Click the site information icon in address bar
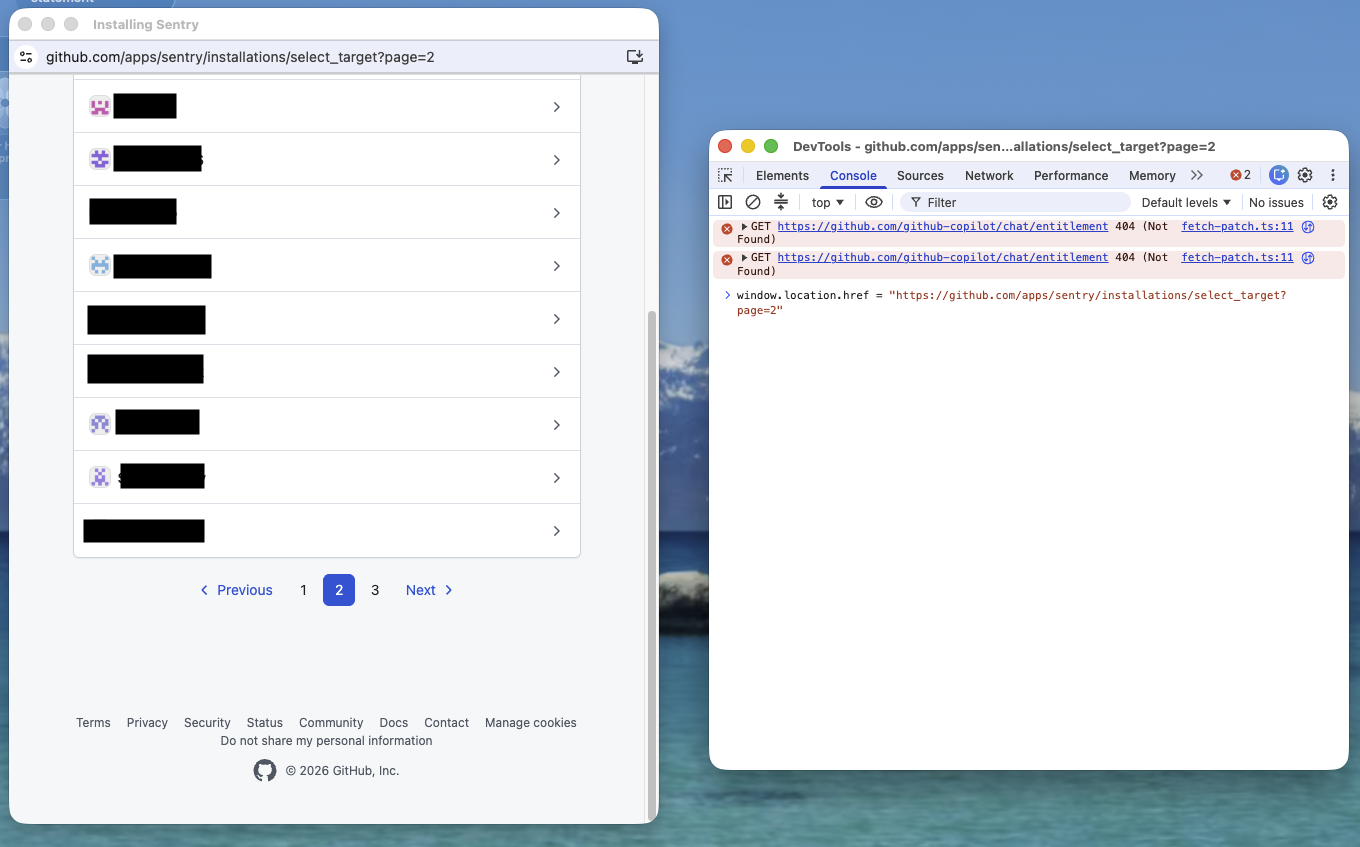 click(27, 57)
